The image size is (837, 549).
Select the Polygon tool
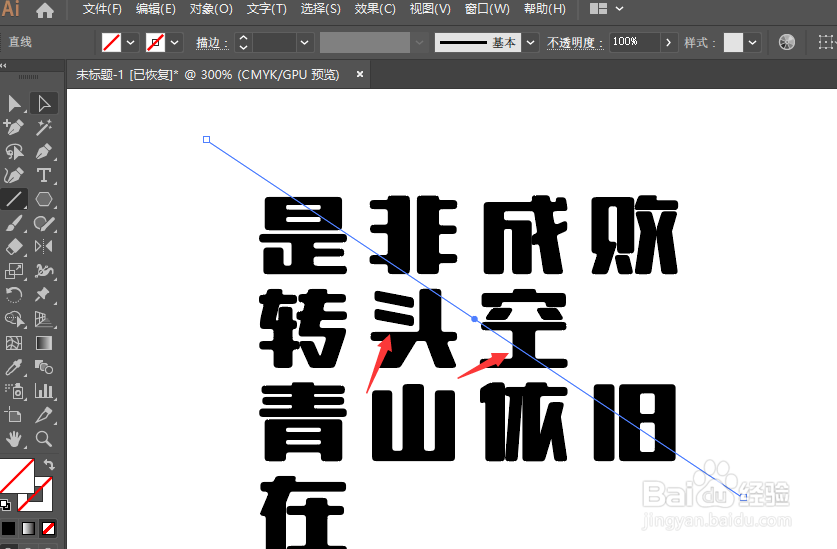[44, 199]
